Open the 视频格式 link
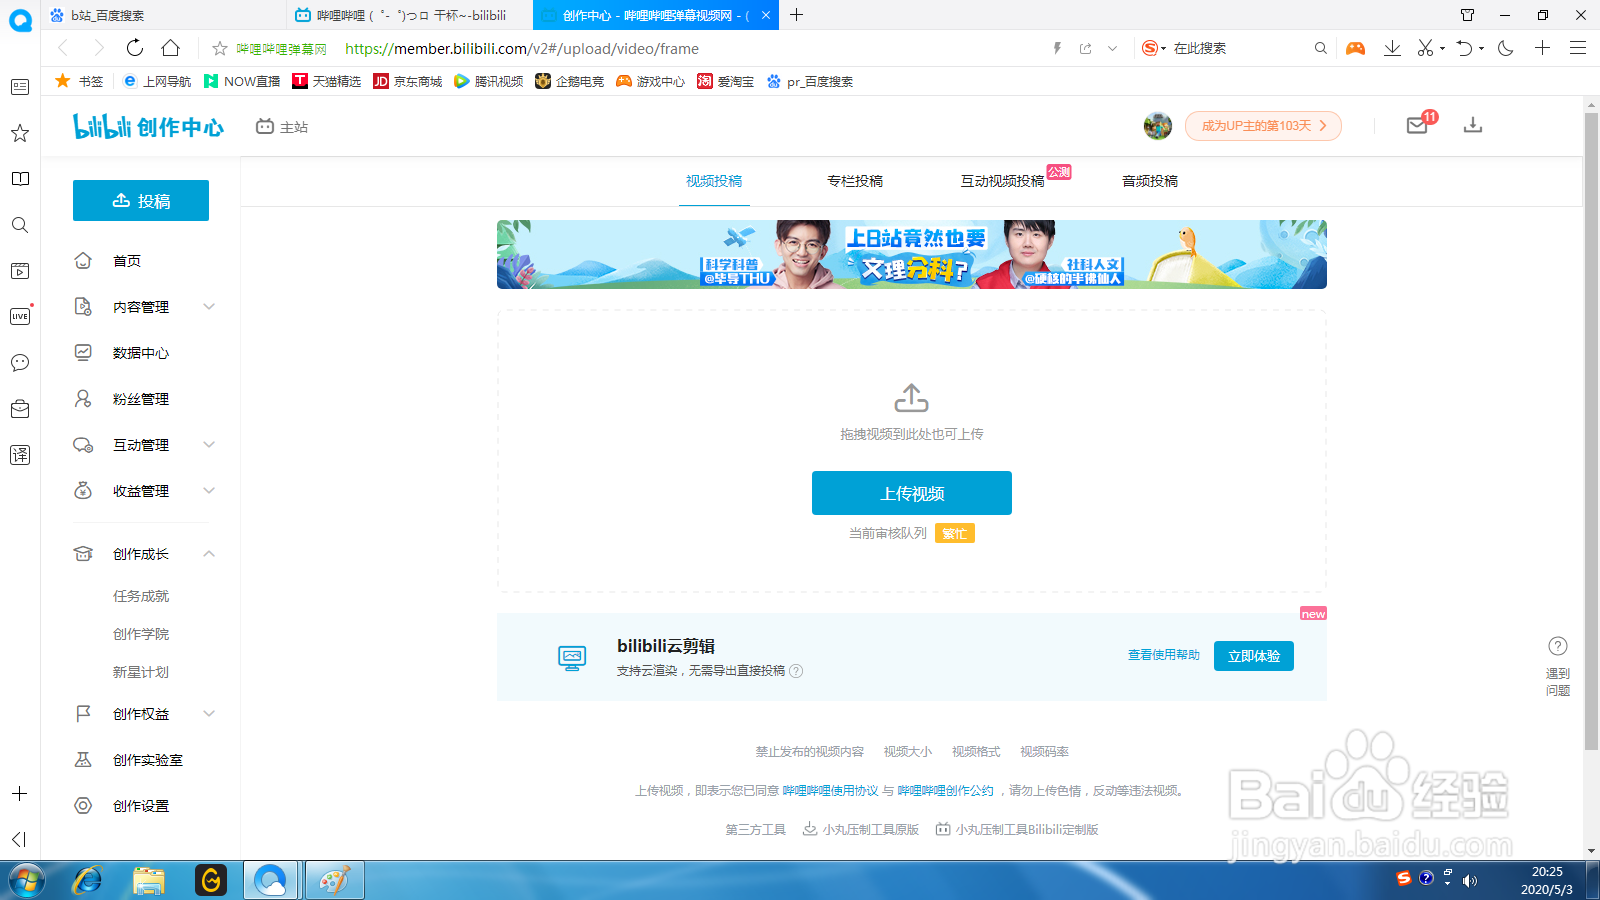 point(976,752)
